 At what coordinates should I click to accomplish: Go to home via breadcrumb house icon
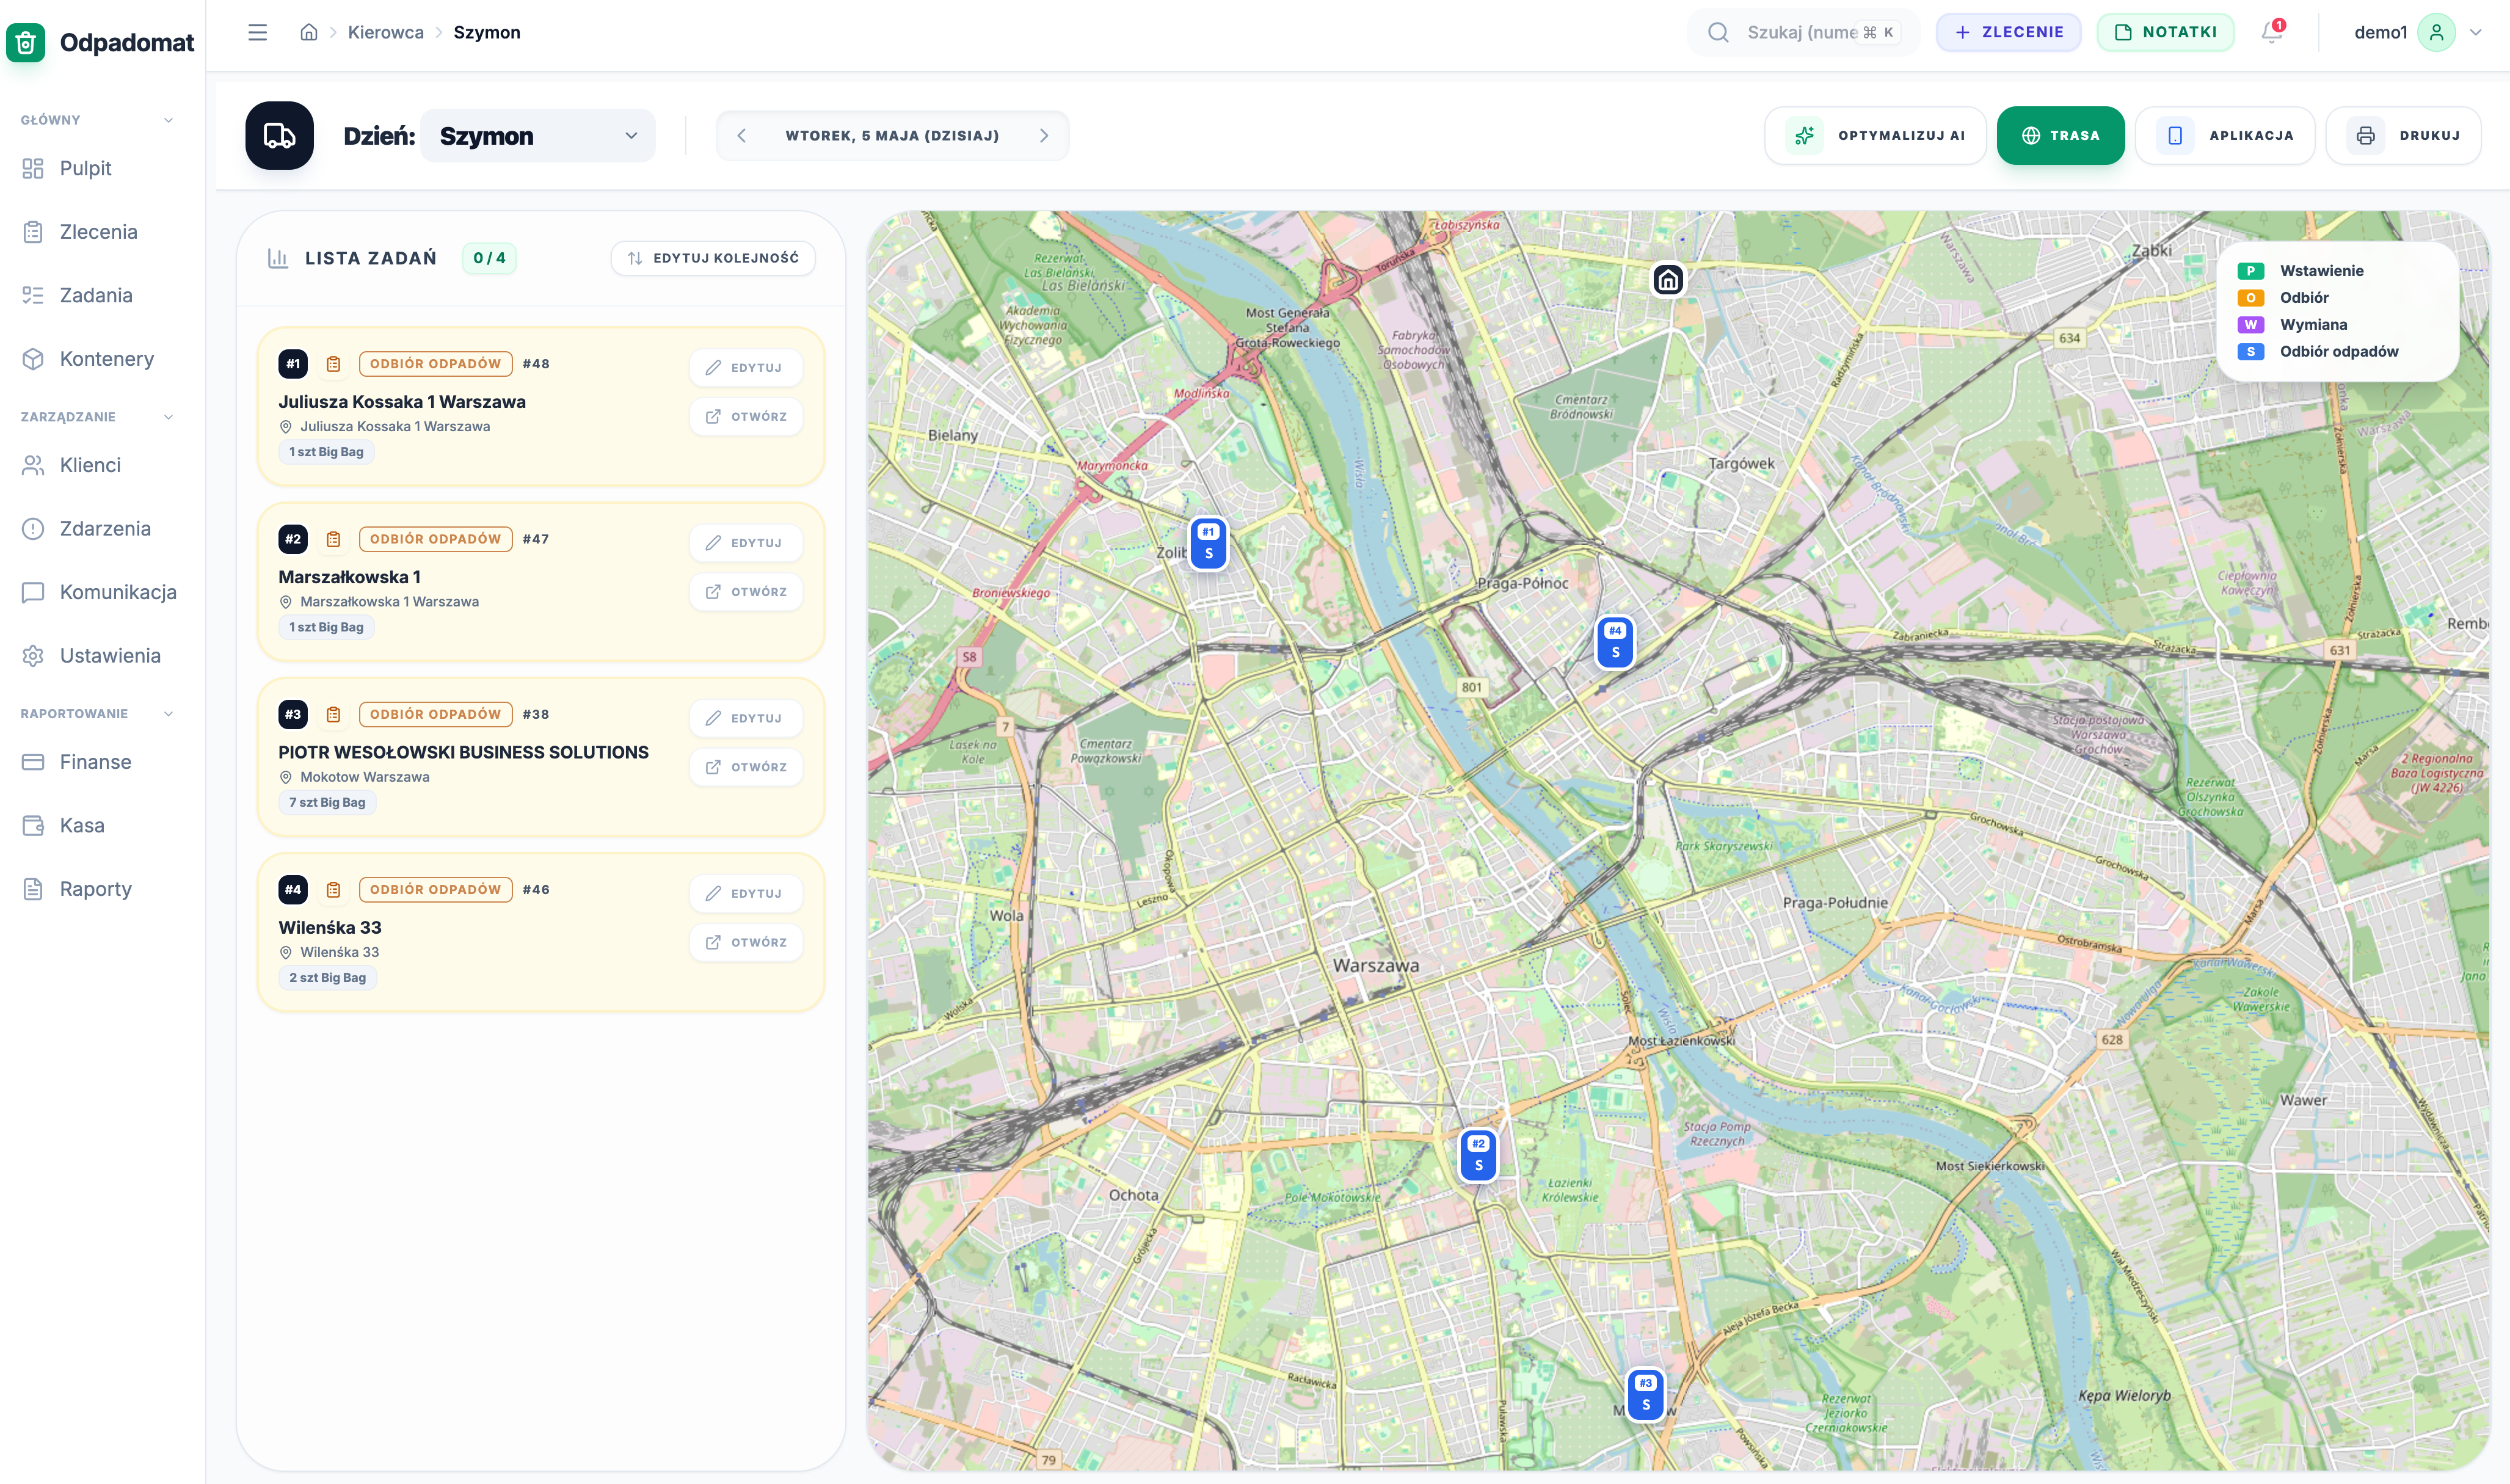309,32
